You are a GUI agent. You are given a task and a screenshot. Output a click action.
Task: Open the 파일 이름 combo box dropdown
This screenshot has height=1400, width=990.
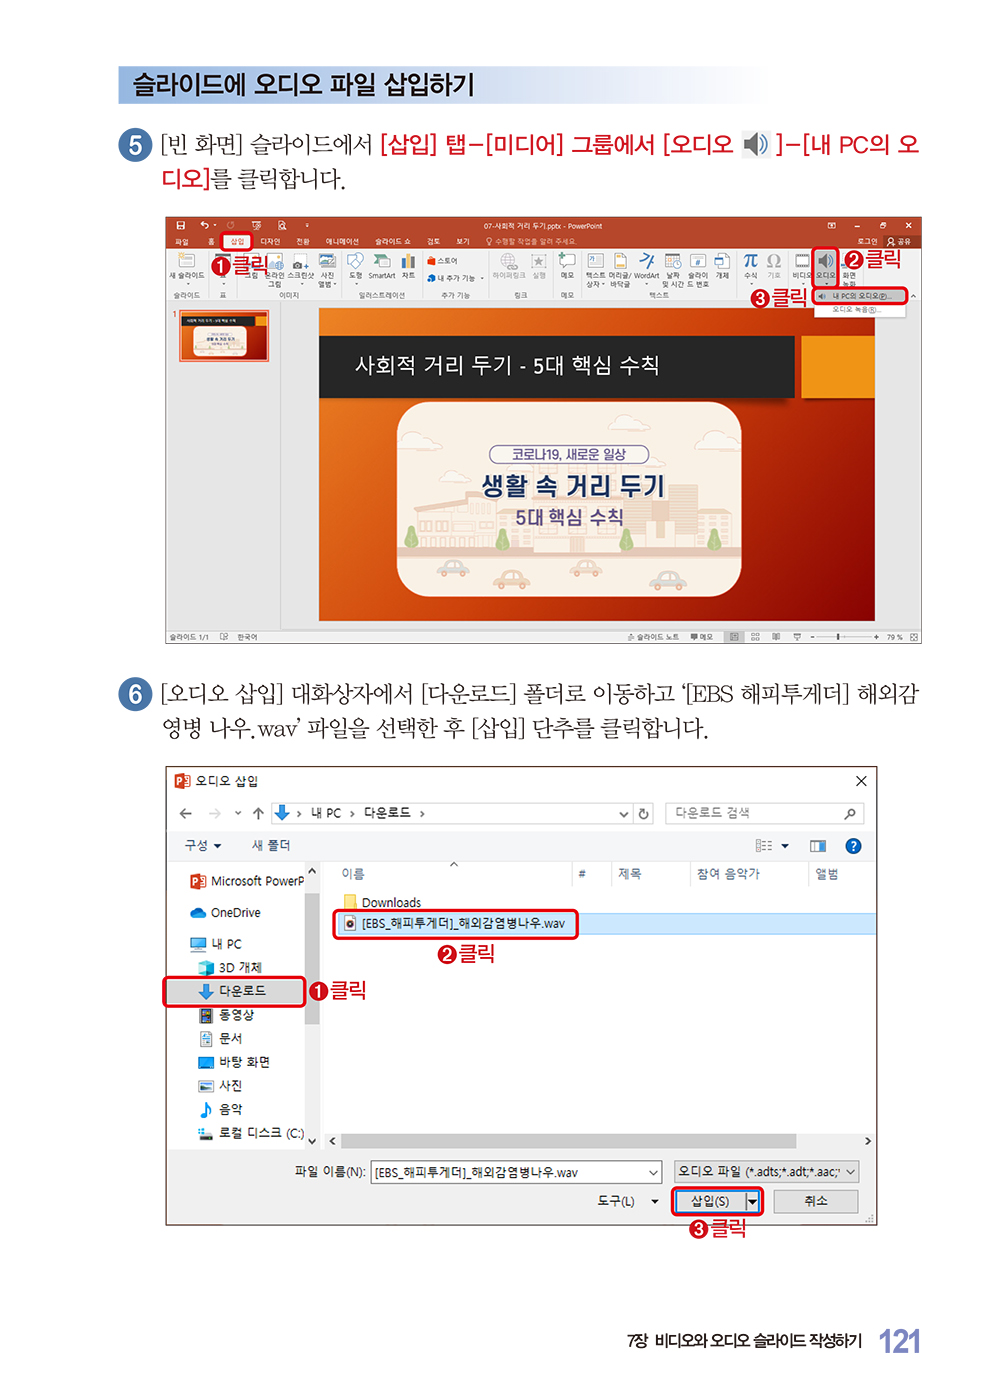click(x=654, y=1172)
